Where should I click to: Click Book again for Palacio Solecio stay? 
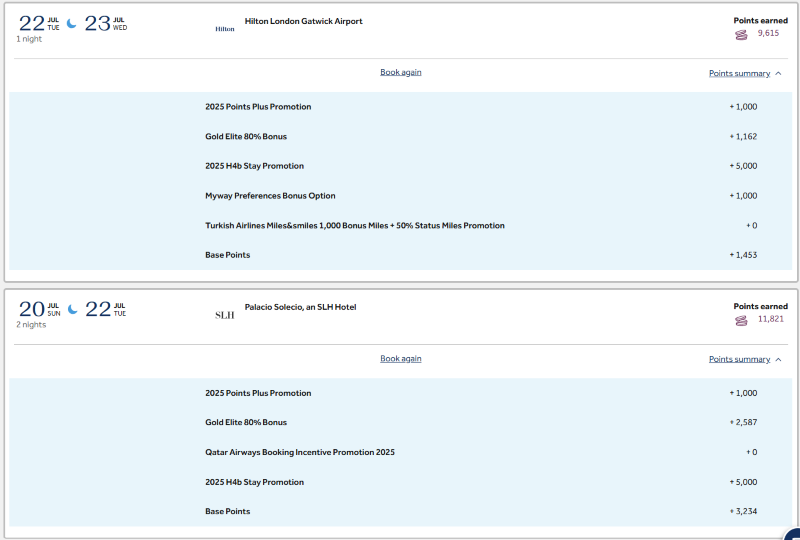tap(401, 358)
